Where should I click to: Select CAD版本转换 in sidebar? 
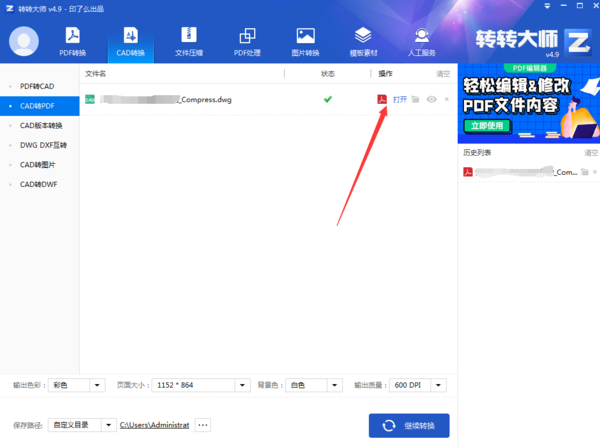(41, 126)
